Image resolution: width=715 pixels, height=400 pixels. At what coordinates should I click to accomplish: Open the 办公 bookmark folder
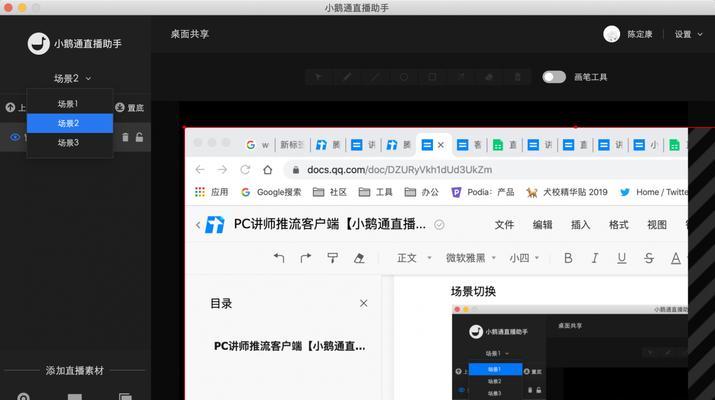tap(421, 192)
